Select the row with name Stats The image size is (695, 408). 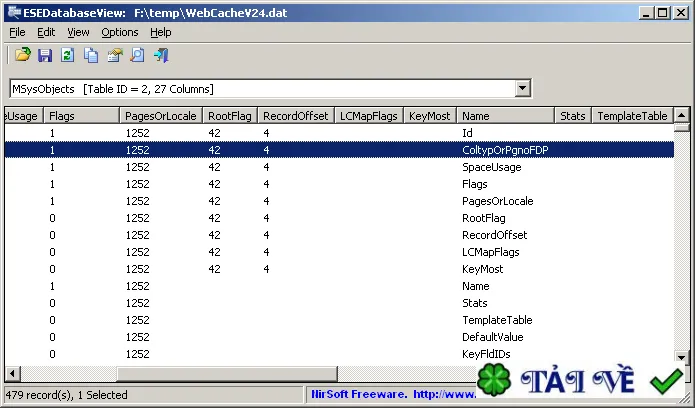click(339, 303)
